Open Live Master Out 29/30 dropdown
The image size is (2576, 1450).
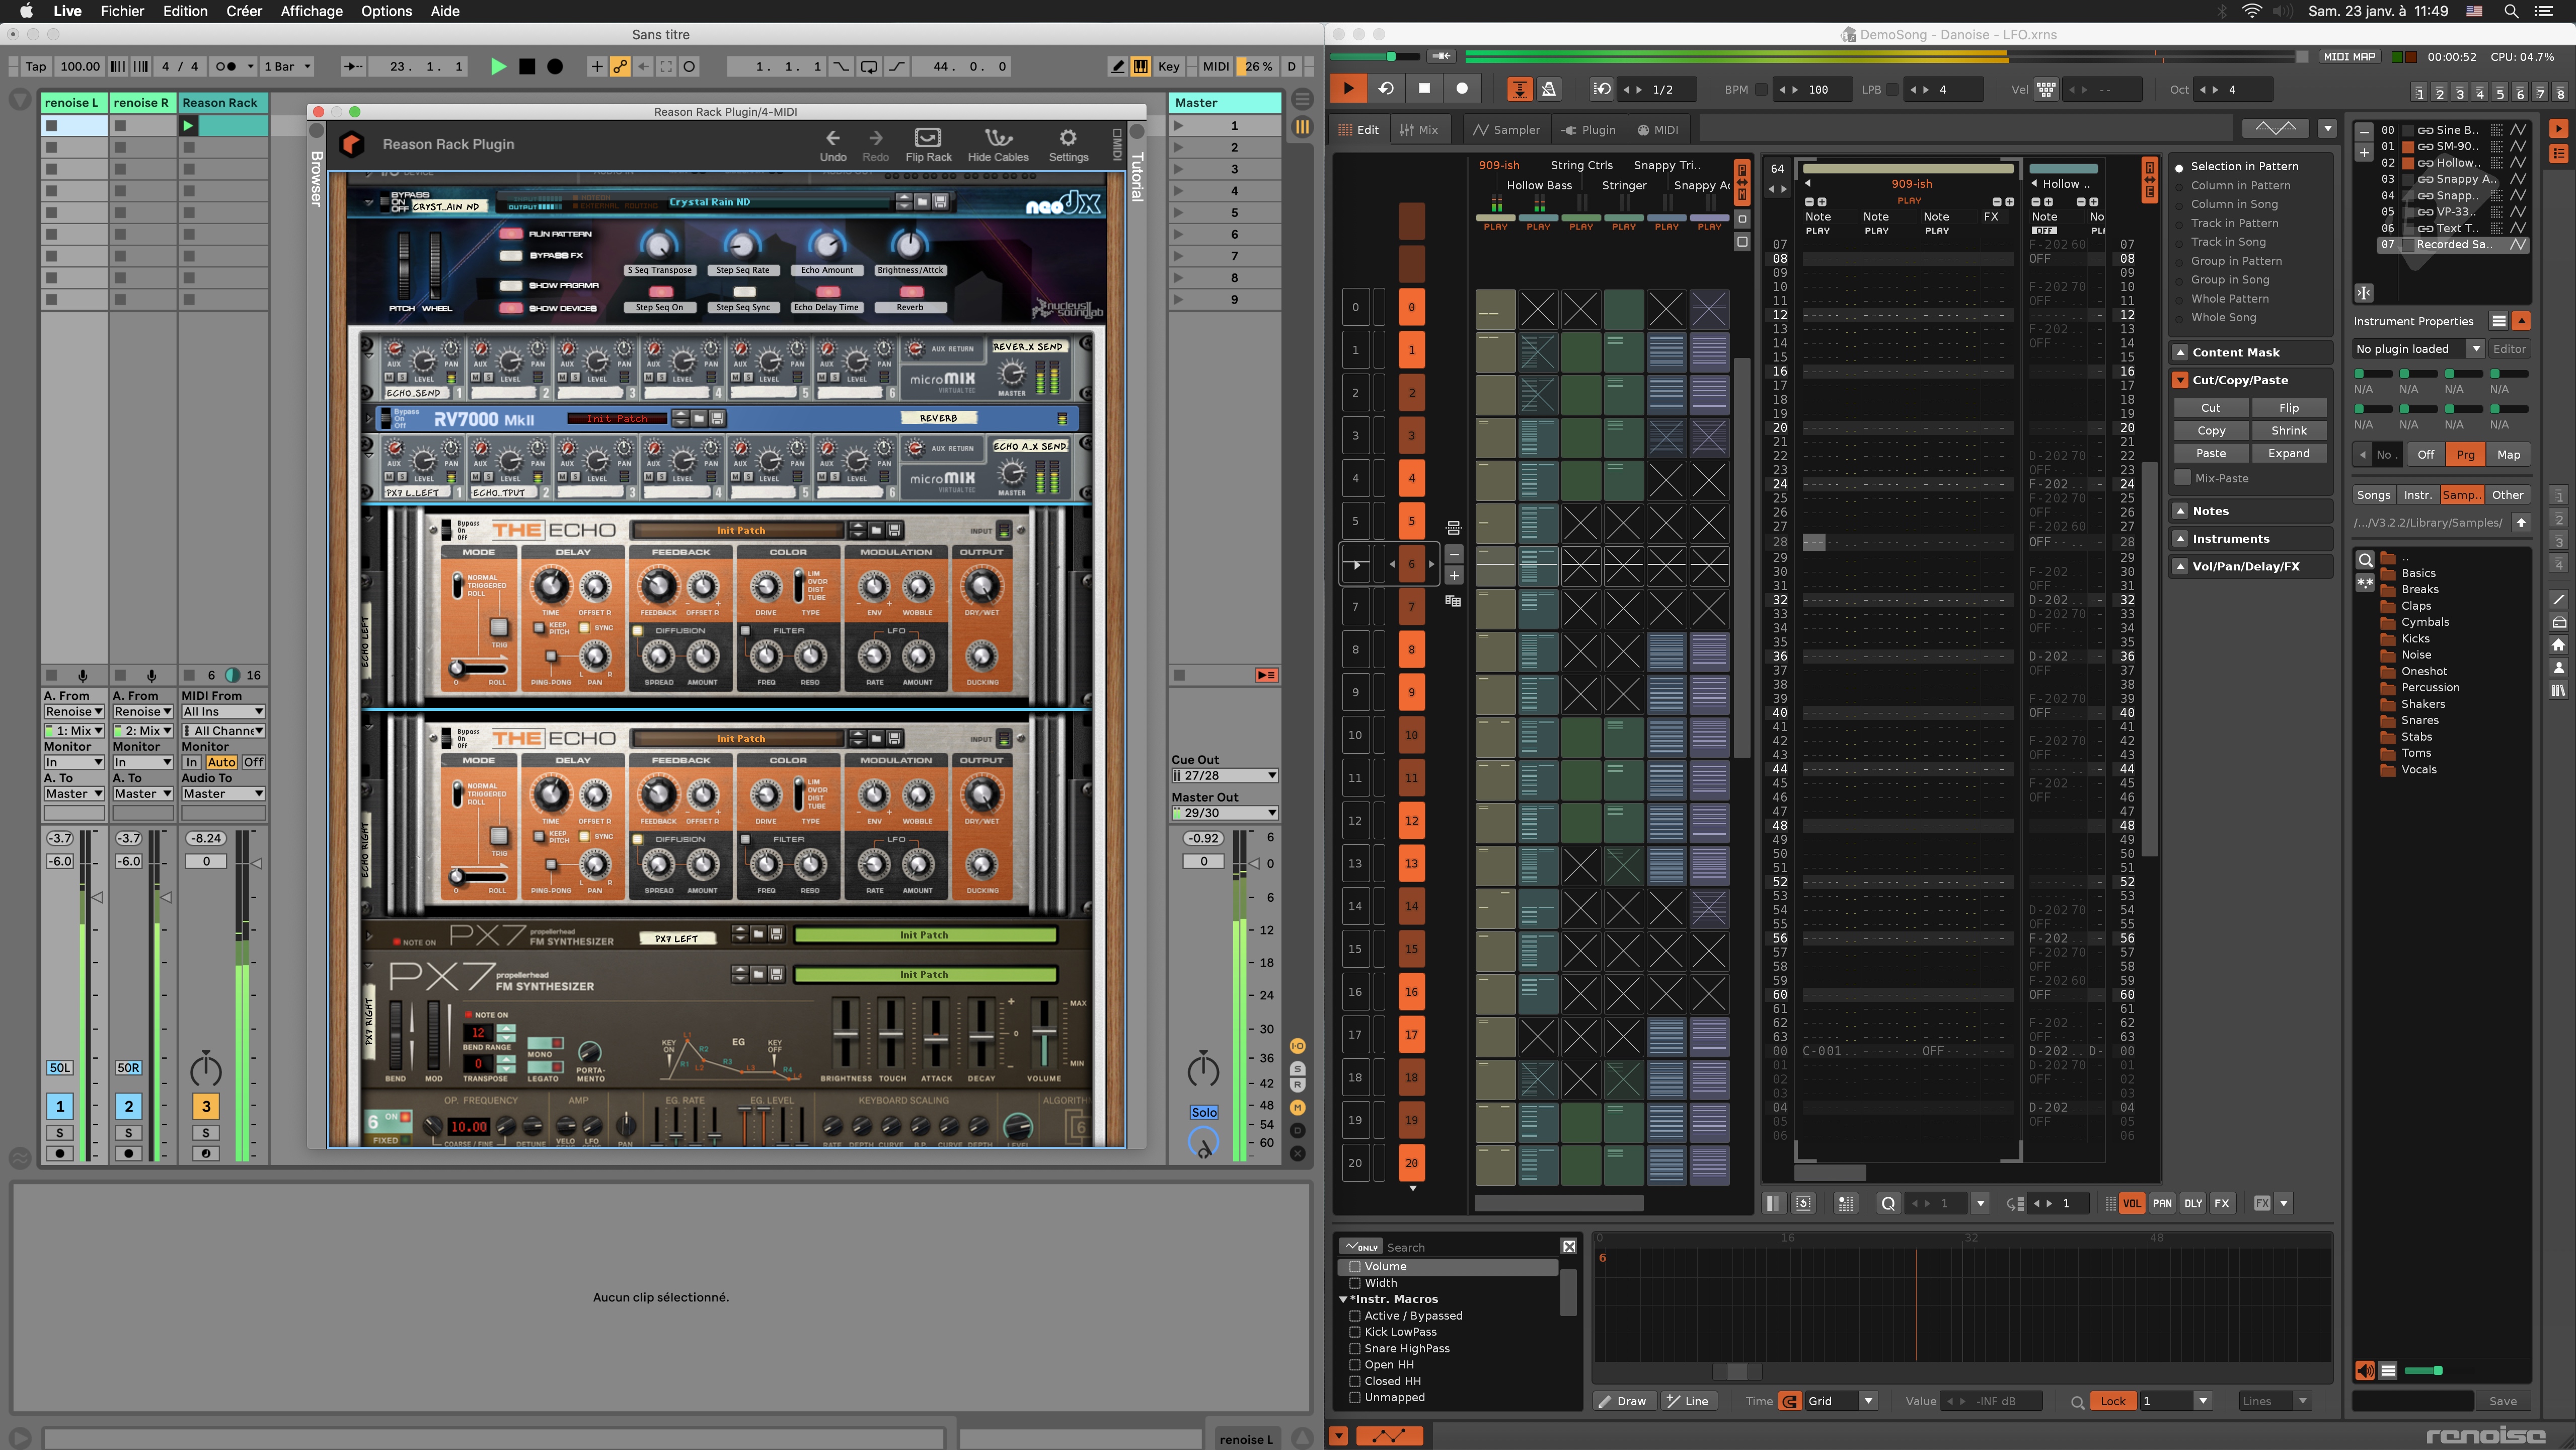coord(1224,813)
